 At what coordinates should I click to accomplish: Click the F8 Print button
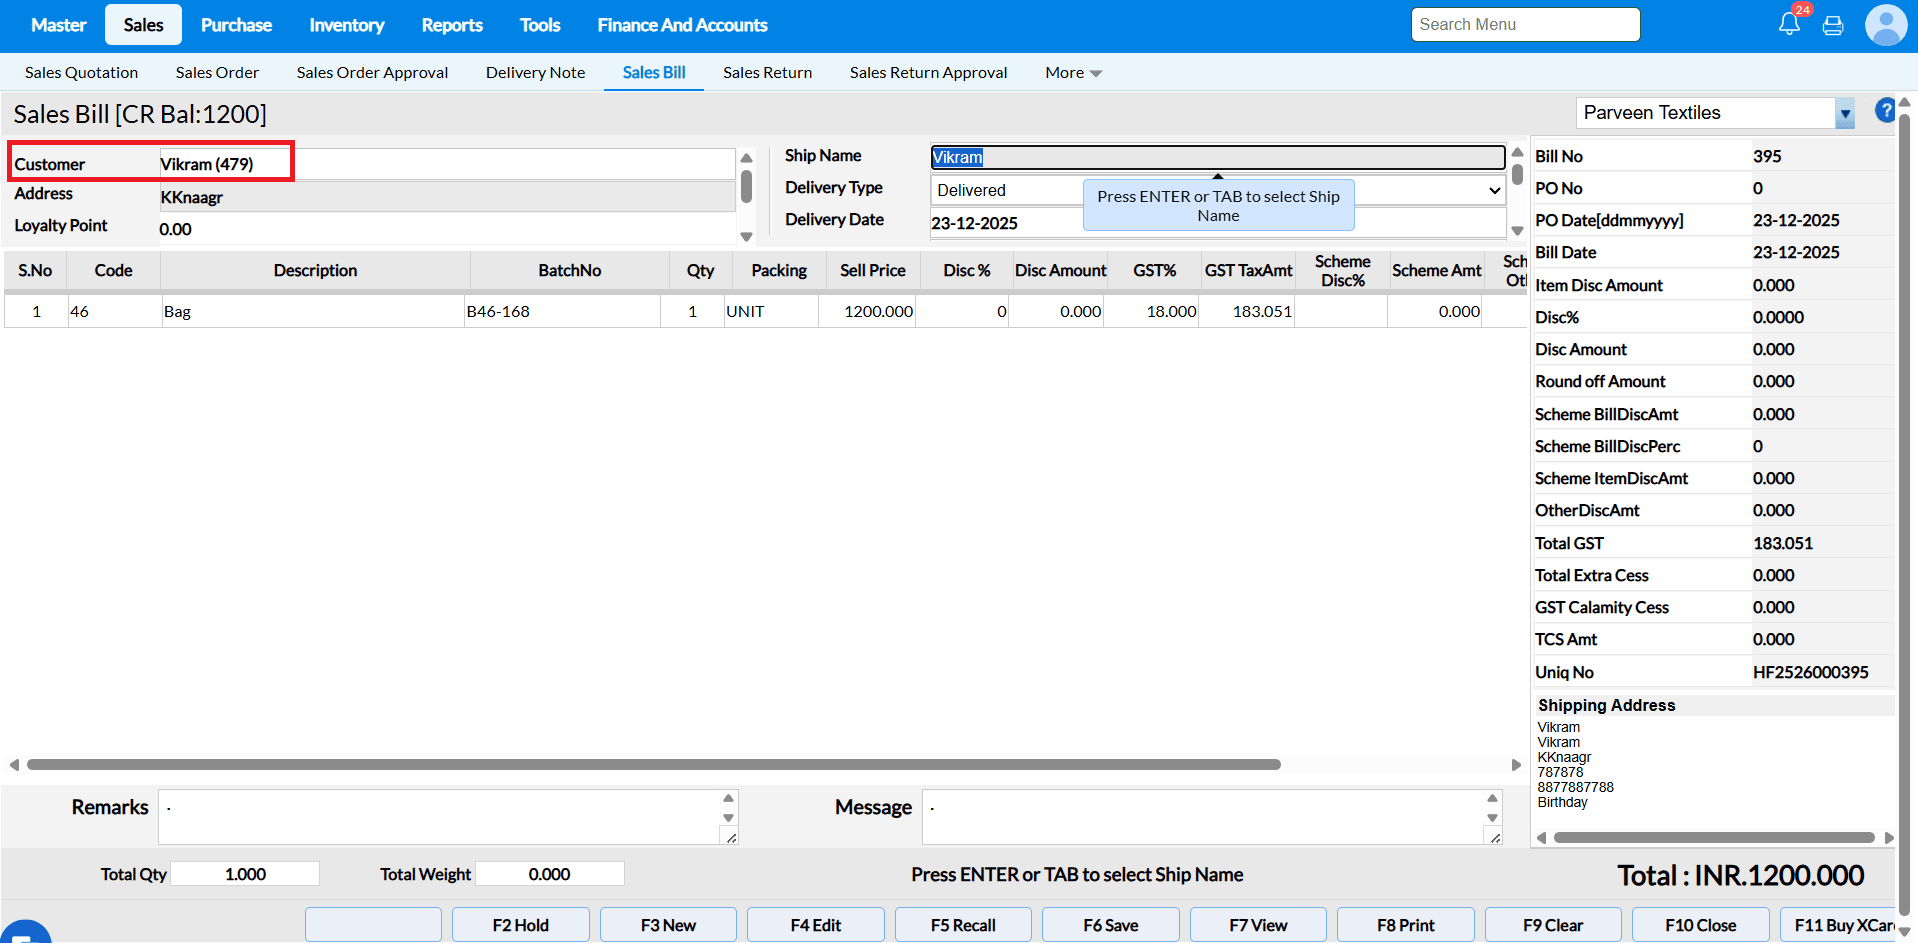coord(1404,925)
